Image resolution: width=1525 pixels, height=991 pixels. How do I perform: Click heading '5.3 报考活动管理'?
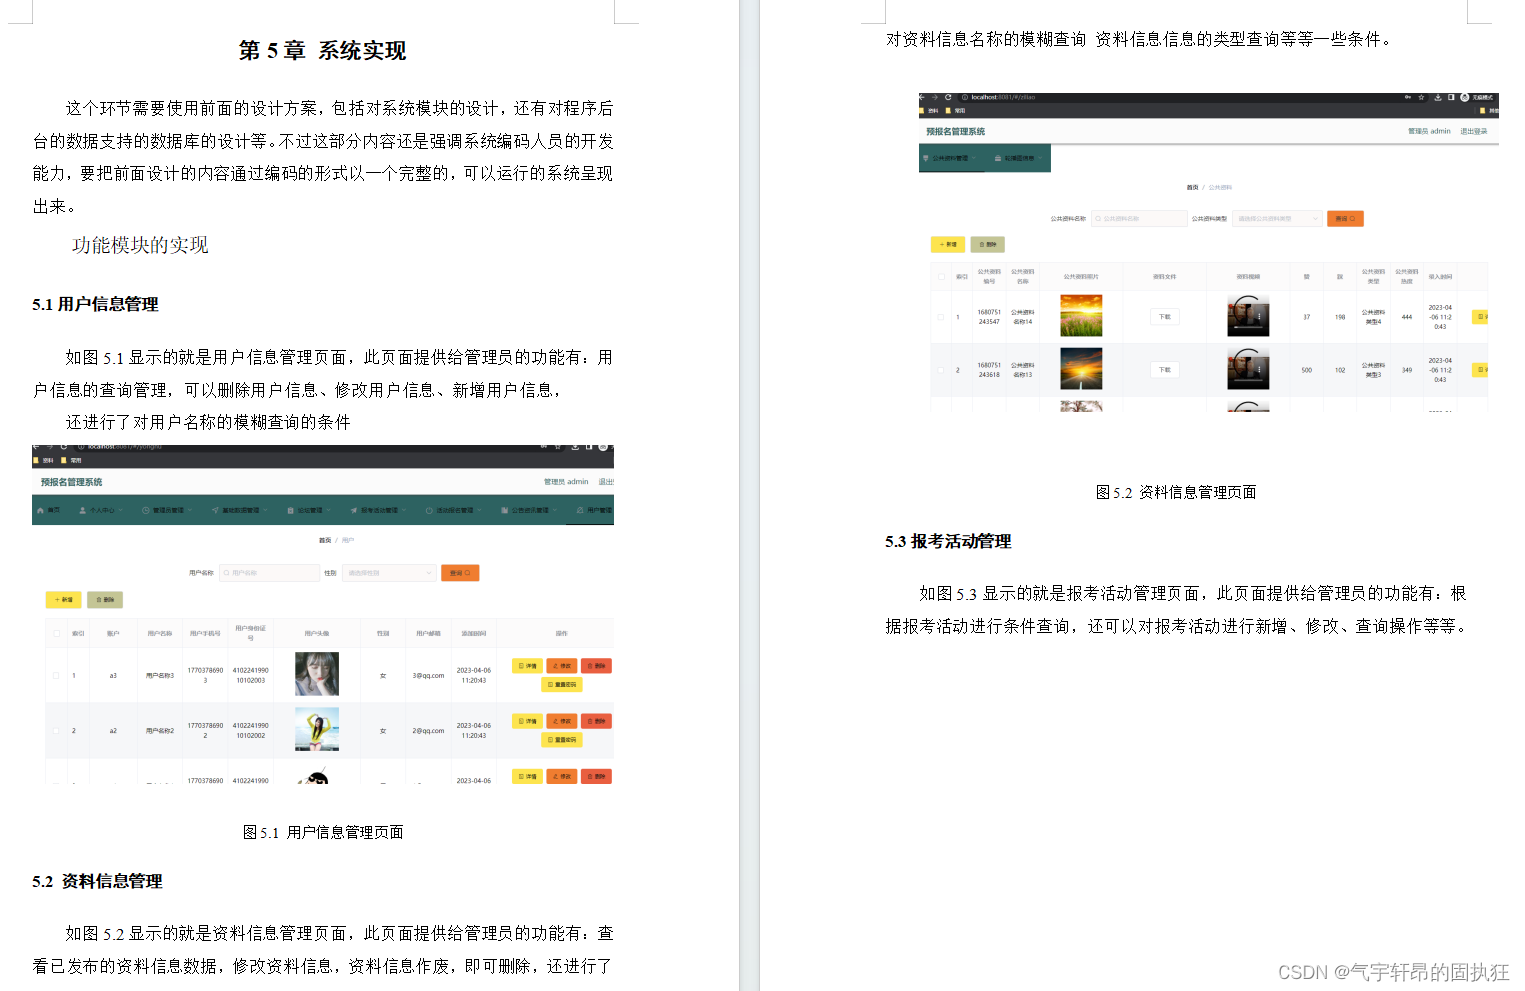(x=948, y=541)
